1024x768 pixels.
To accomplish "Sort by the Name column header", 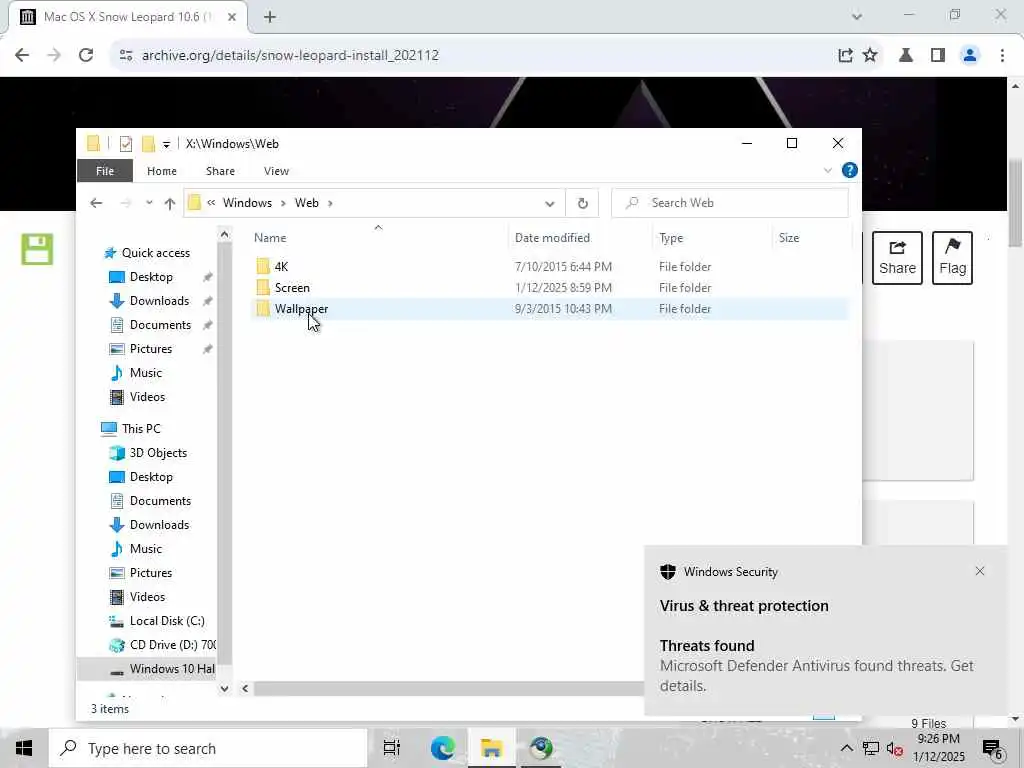I will click(x=270, y=238).
